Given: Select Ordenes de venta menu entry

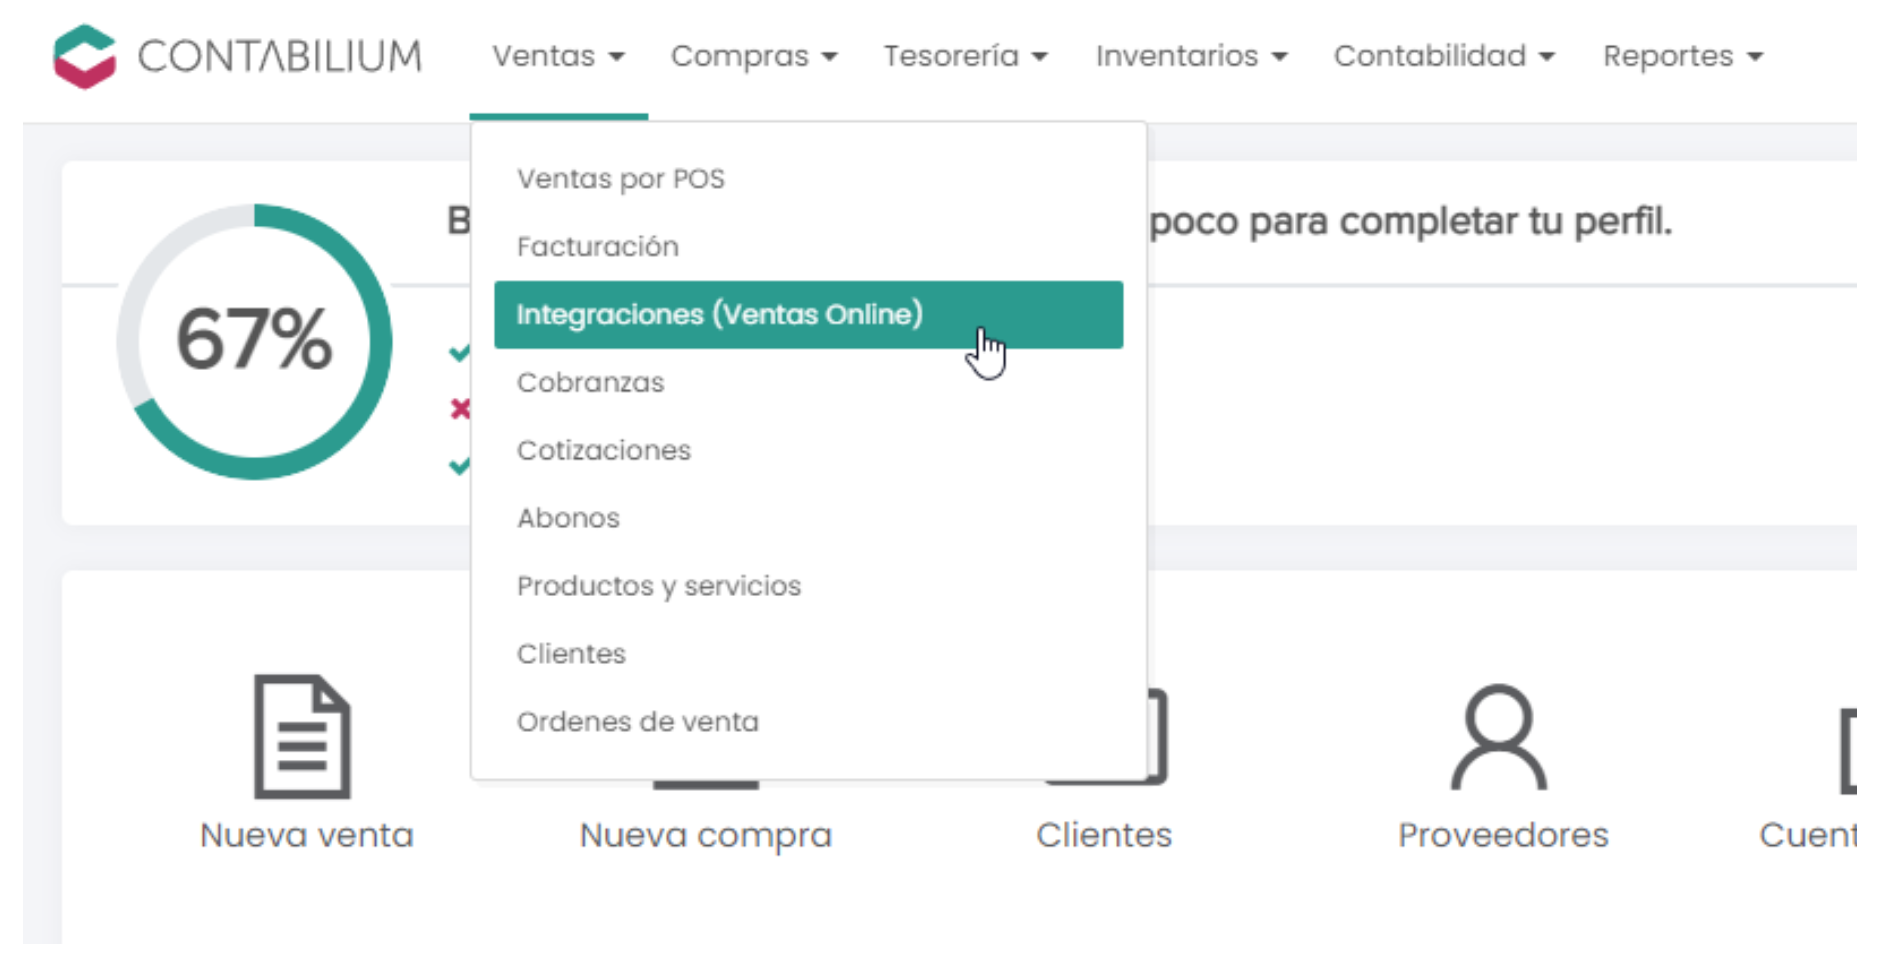Looking at the screenshot, I should pyautogui.click(x=637, y=722).
